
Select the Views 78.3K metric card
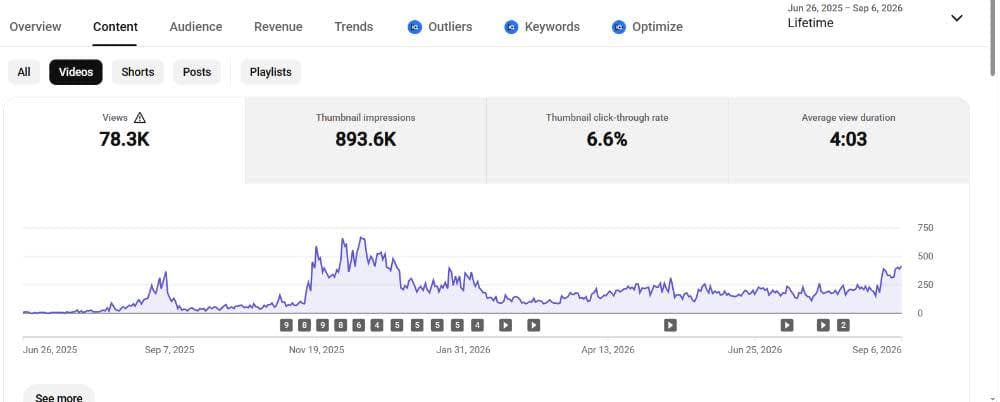pyautogui.click(x=124, y=140)
